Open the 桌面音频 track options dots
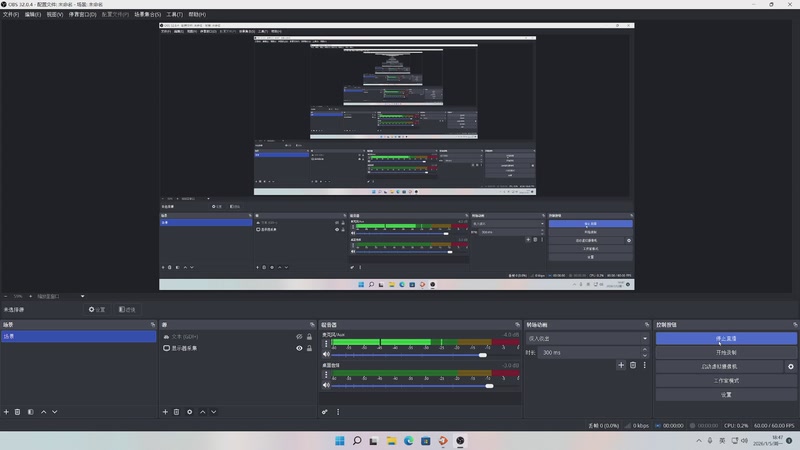 click(x=326, y=374)
